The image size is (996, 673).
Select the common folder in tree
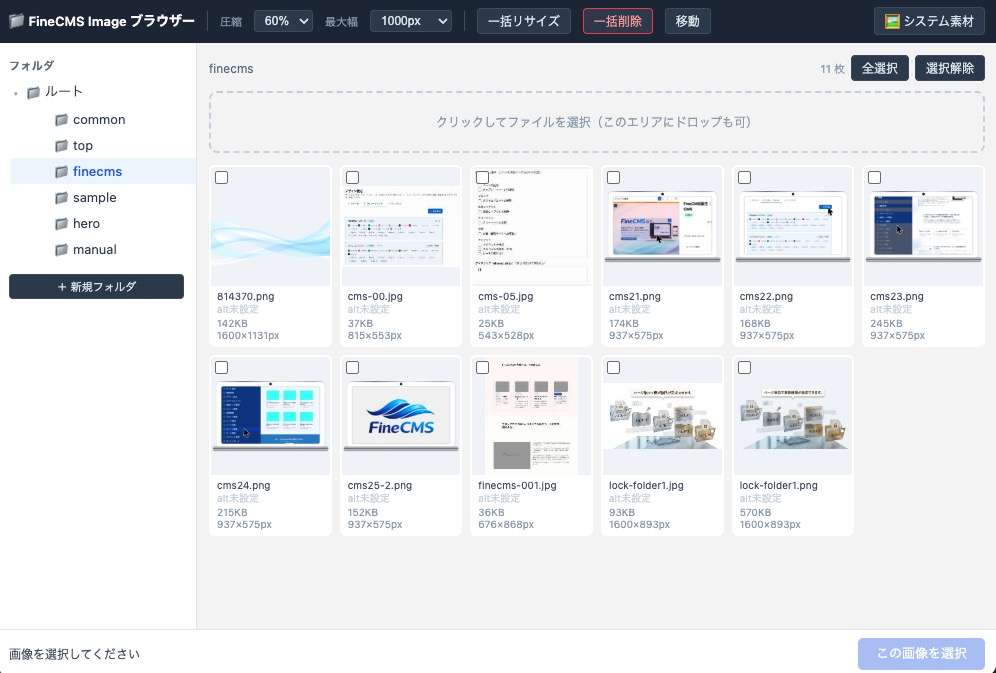(103, 120)
